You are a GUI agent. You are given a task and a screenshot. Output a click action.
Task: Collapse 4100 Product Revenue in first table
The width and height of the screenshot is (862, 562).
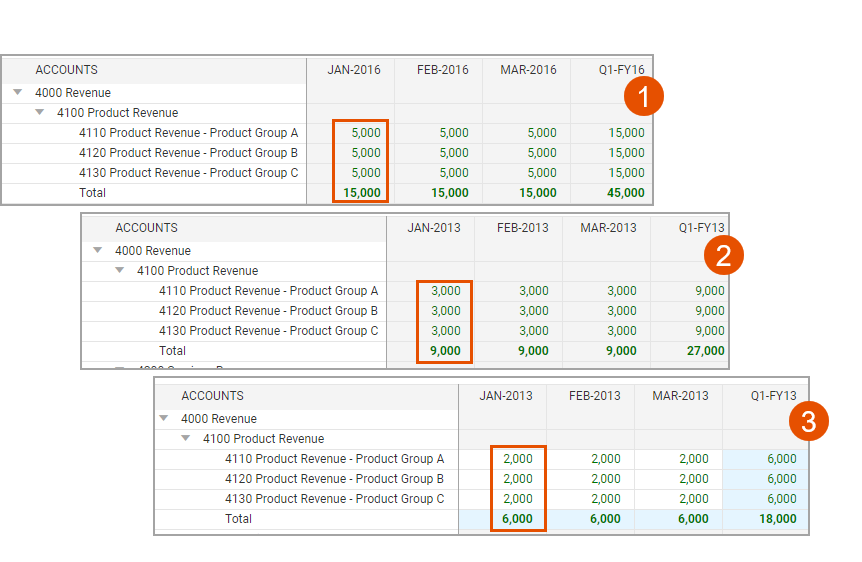click(x=40, y=112)
